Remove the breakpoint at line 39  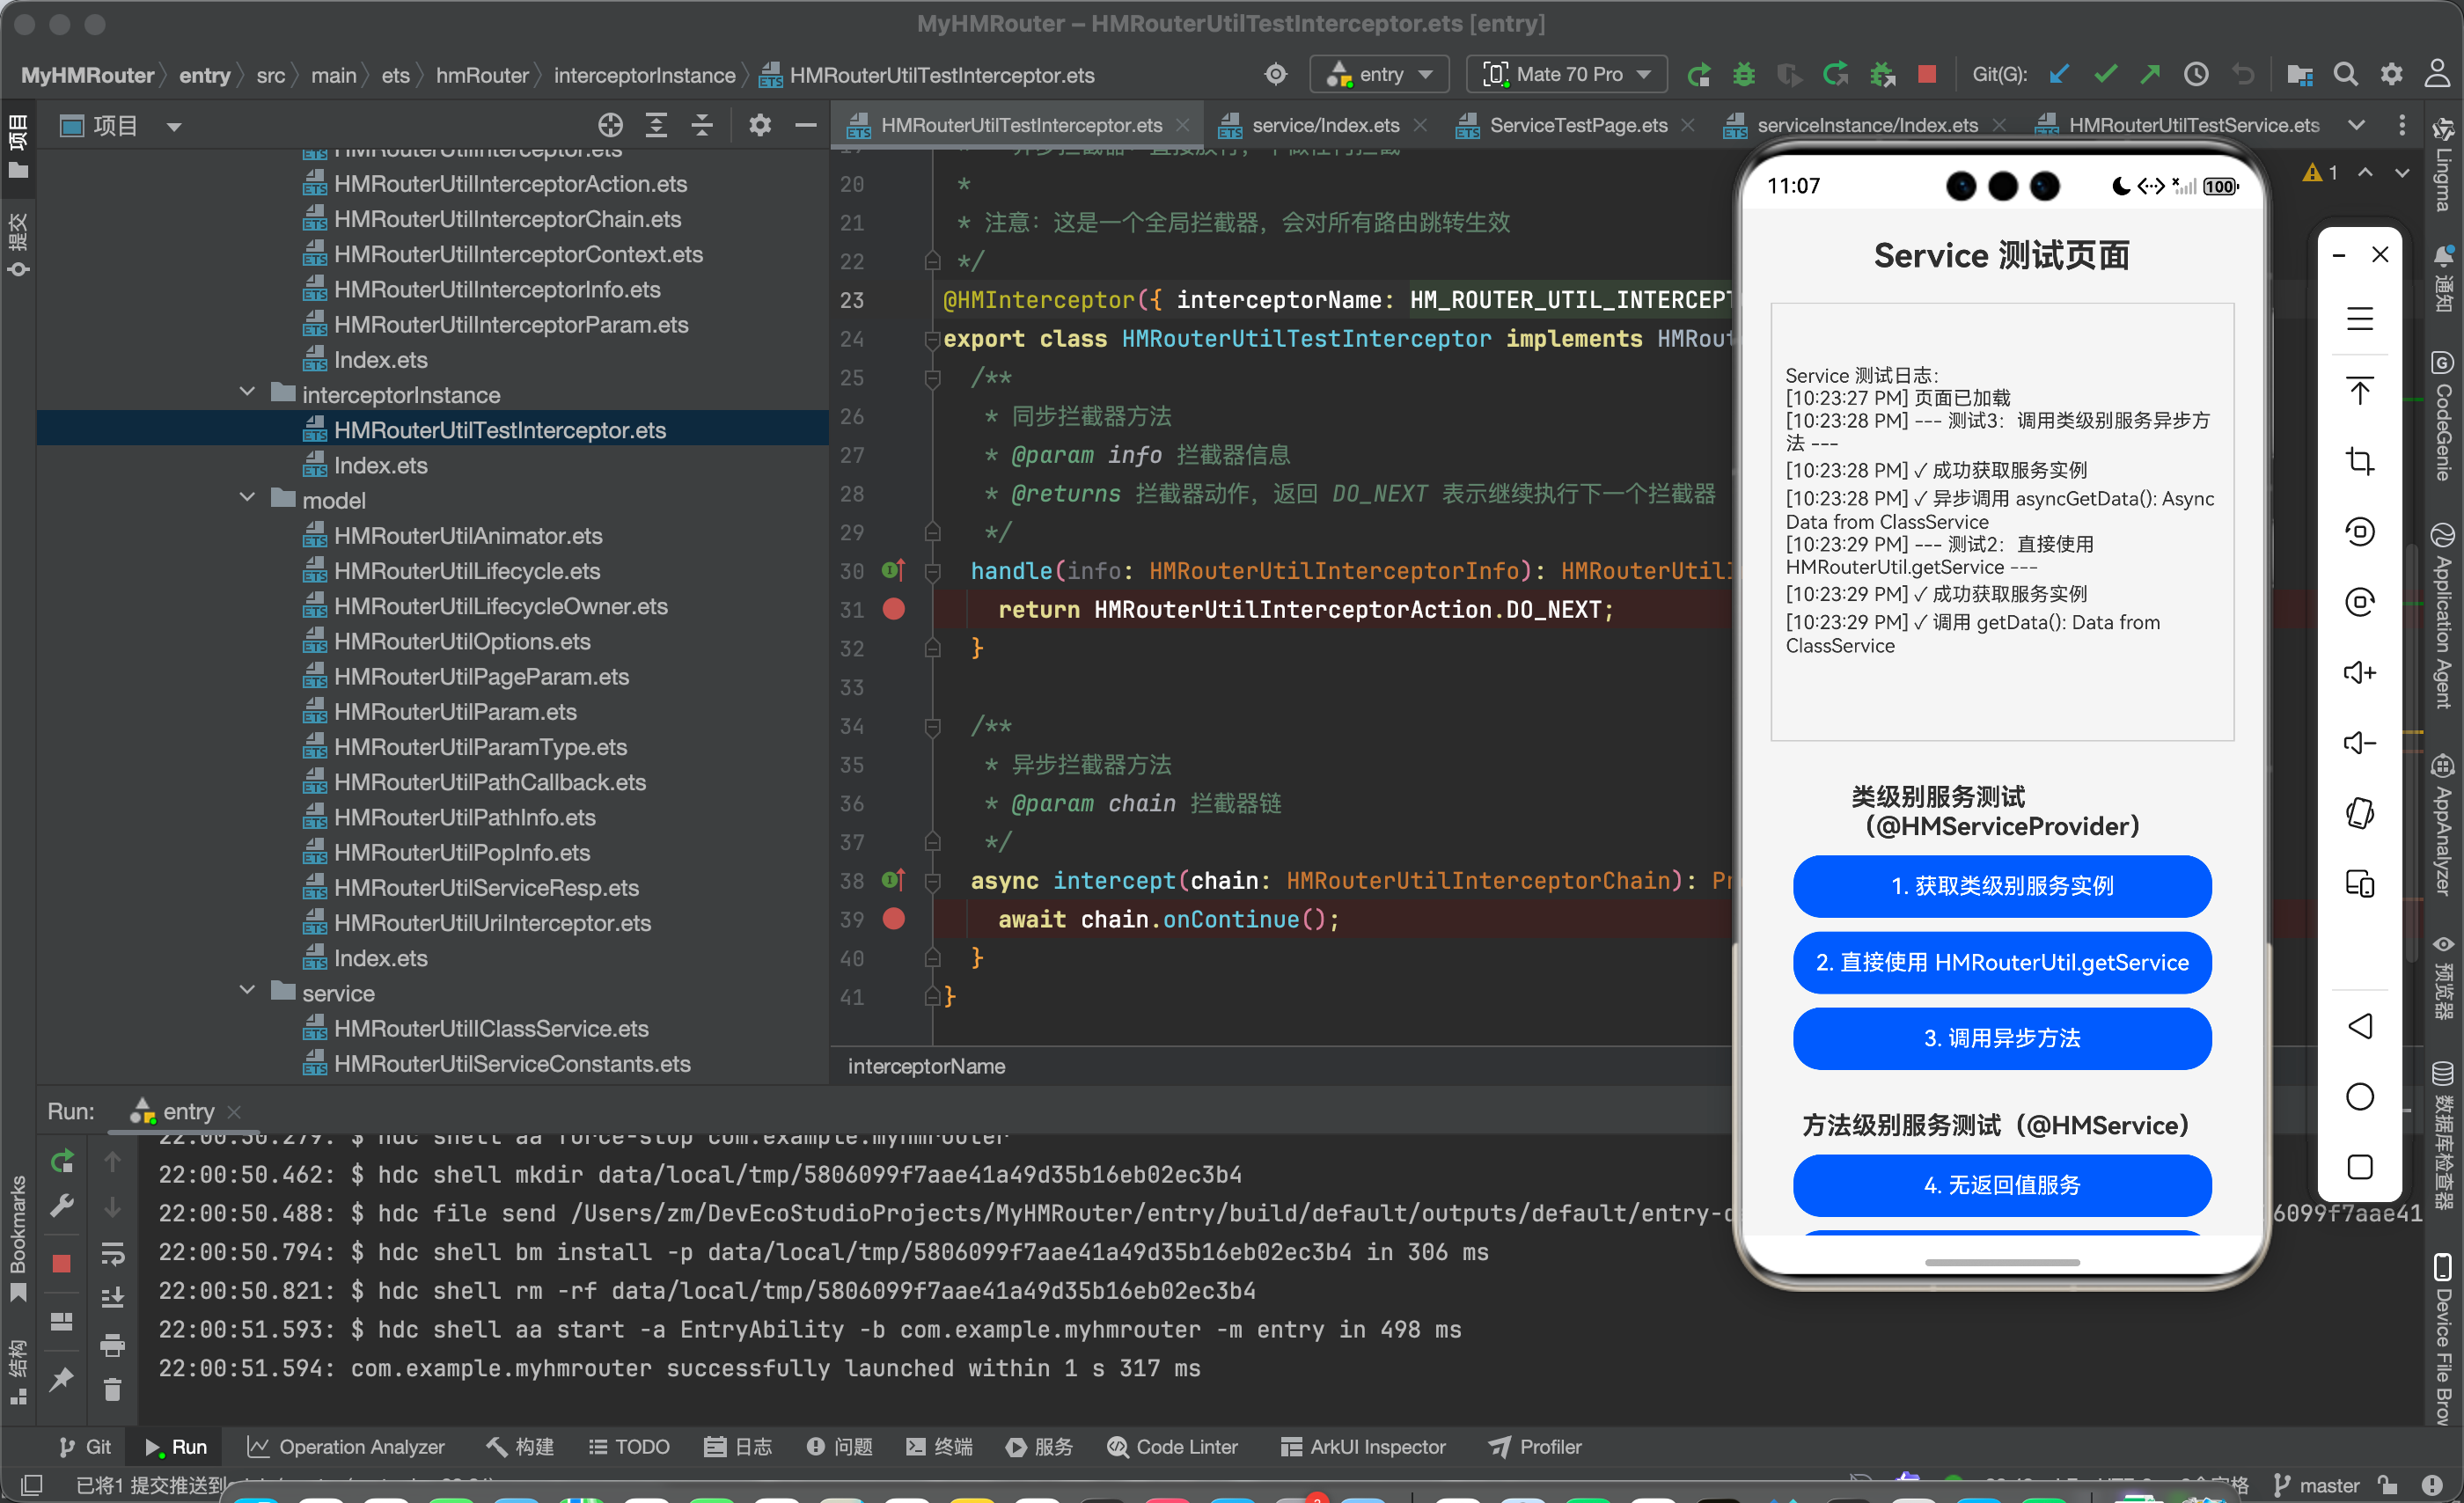894,919
